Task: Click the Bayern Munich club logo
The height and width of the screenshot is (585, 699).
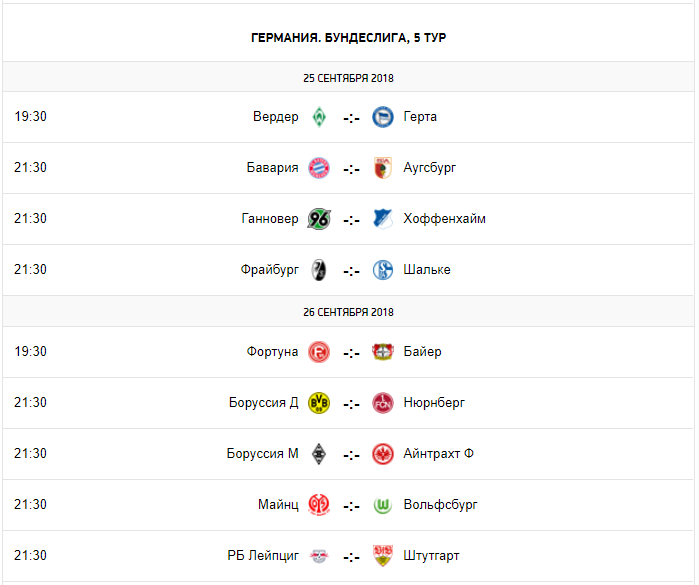Action: point(319,167)
